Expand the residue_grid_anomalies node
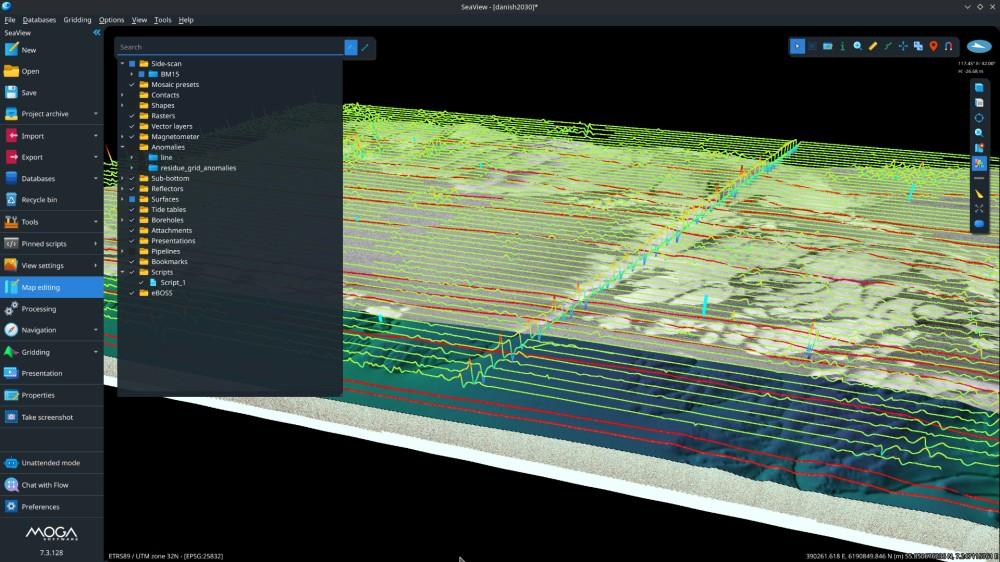 pyautogui.click(x=132, y=168)
